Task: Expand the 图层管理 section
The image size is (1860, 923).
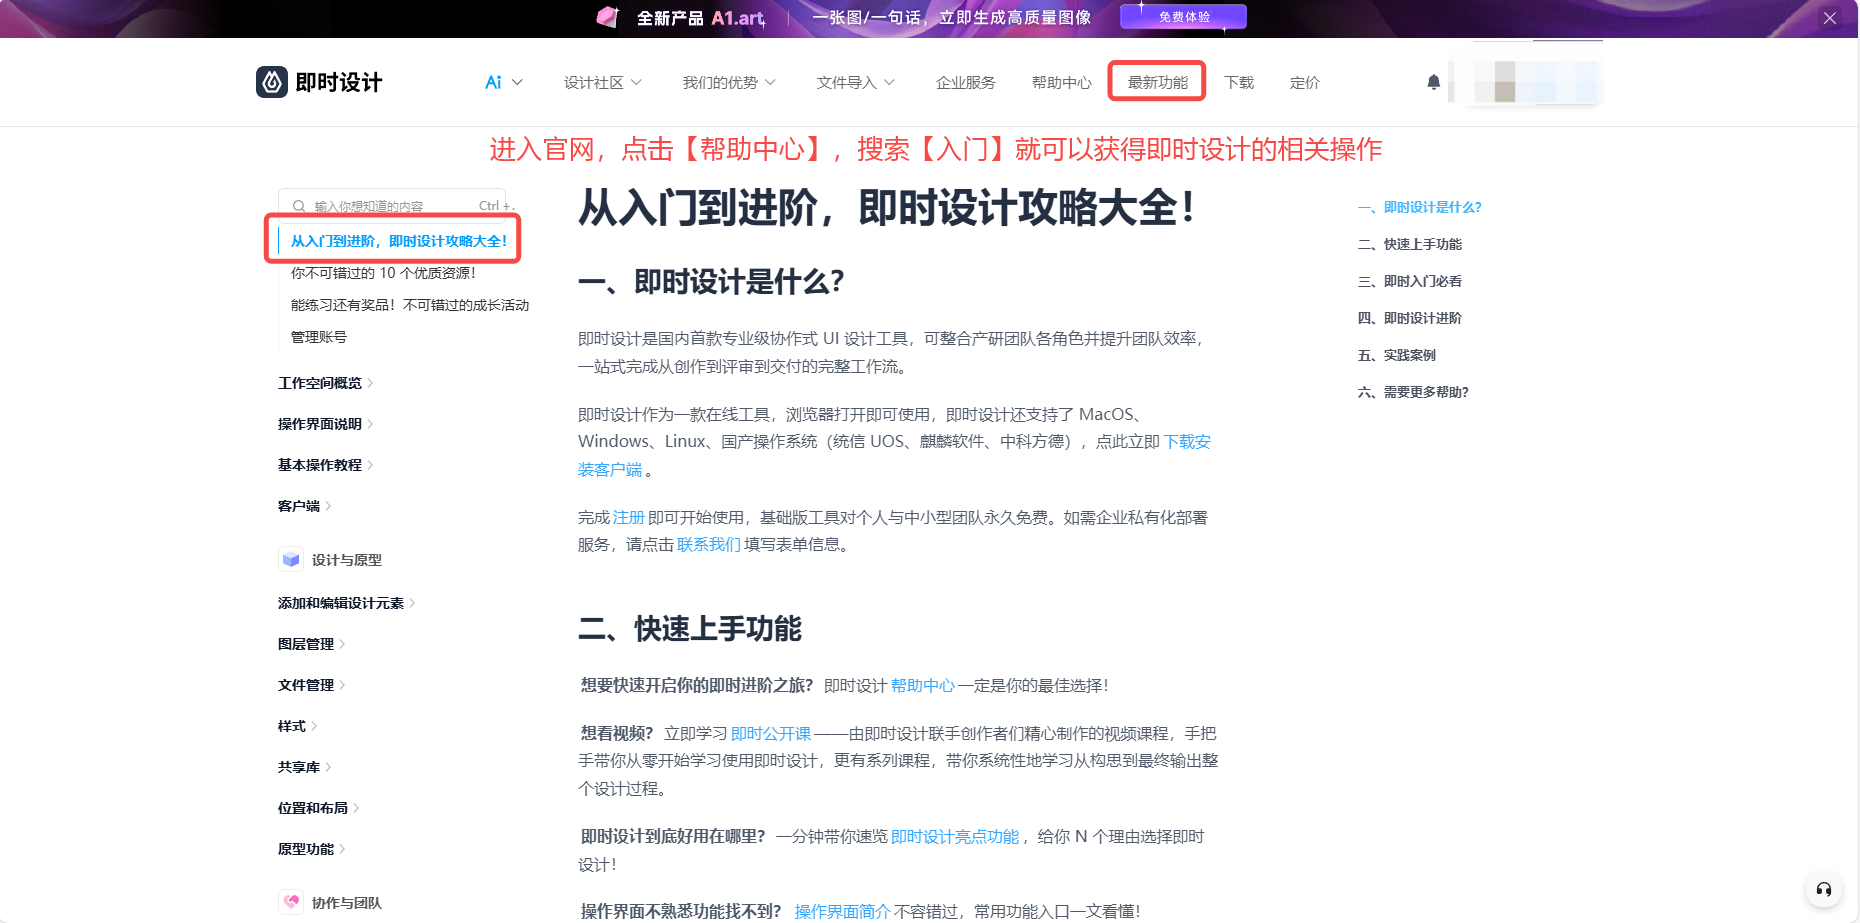Action: tap(311, 644)
